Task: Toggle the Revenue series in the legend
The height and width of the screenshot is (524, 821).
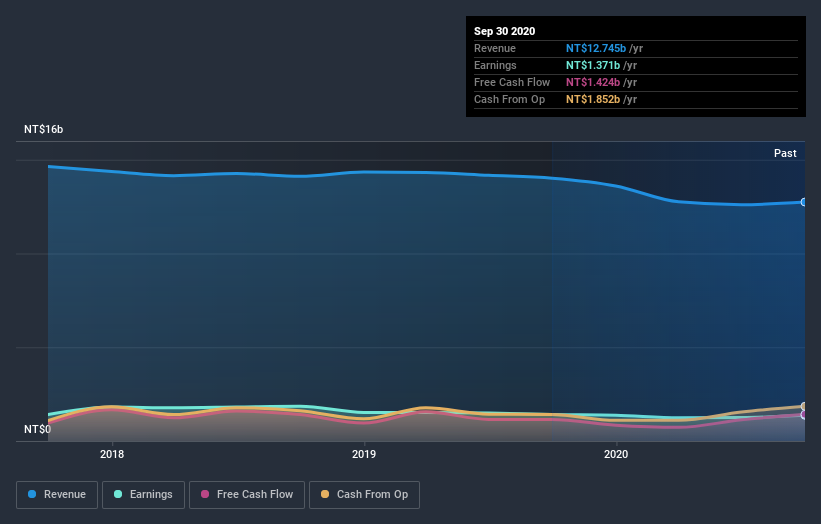Action: pyautogui.click(x=57, y=495)
